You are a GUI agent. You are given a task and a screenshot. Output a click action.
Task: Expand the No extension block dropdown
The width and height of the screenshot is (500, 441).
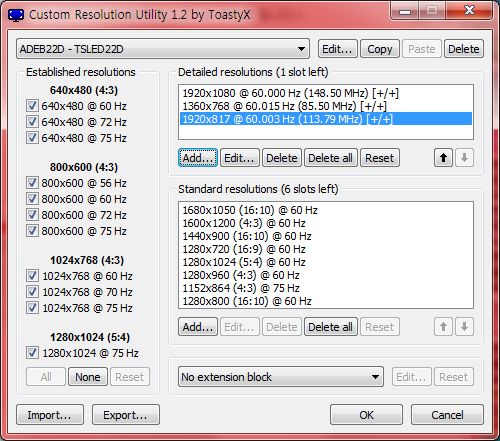[x=281, y=377]
